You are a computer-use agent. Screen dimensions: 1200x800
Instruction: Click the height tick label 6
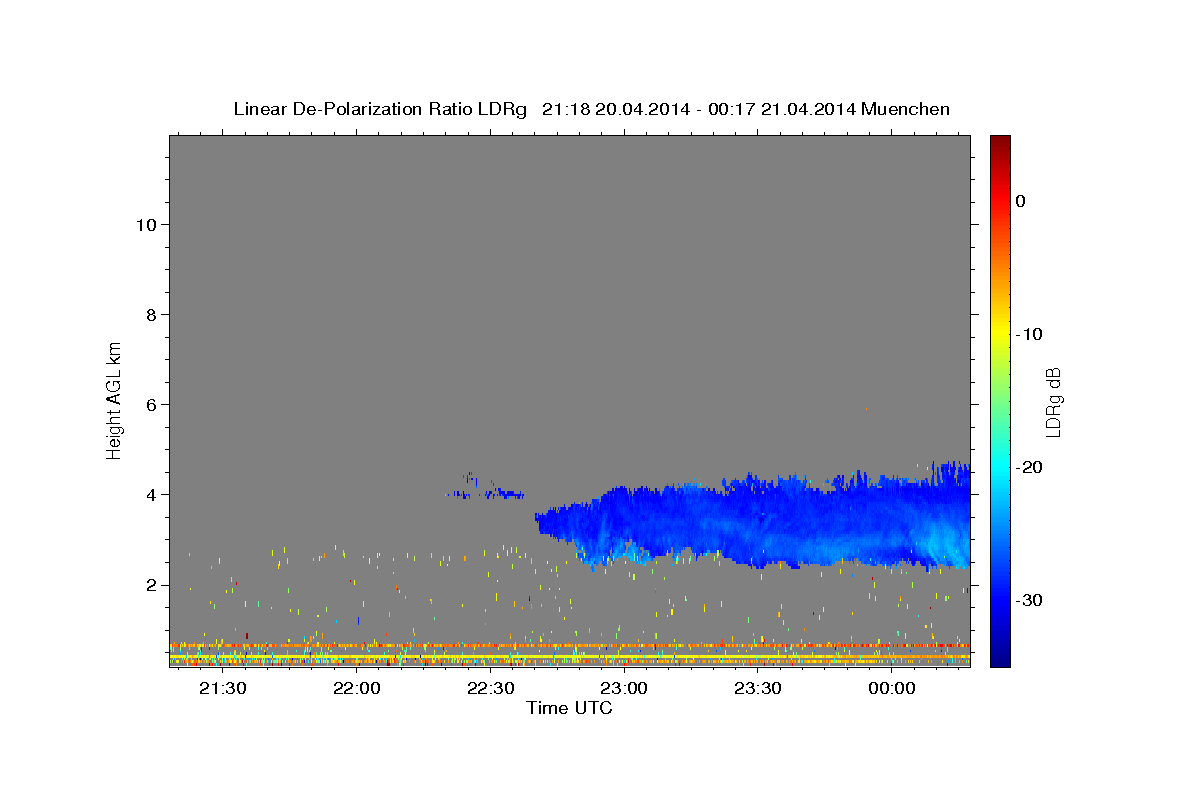(149, 405)
